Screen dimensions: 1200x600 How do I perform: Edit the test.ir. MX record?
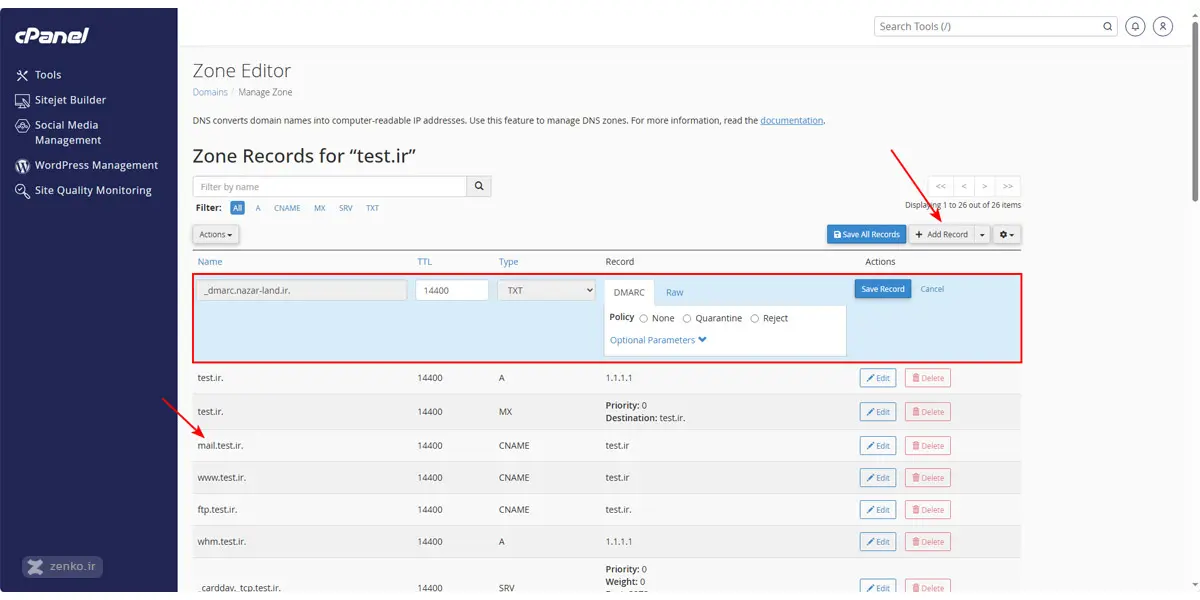coord(878,412)
